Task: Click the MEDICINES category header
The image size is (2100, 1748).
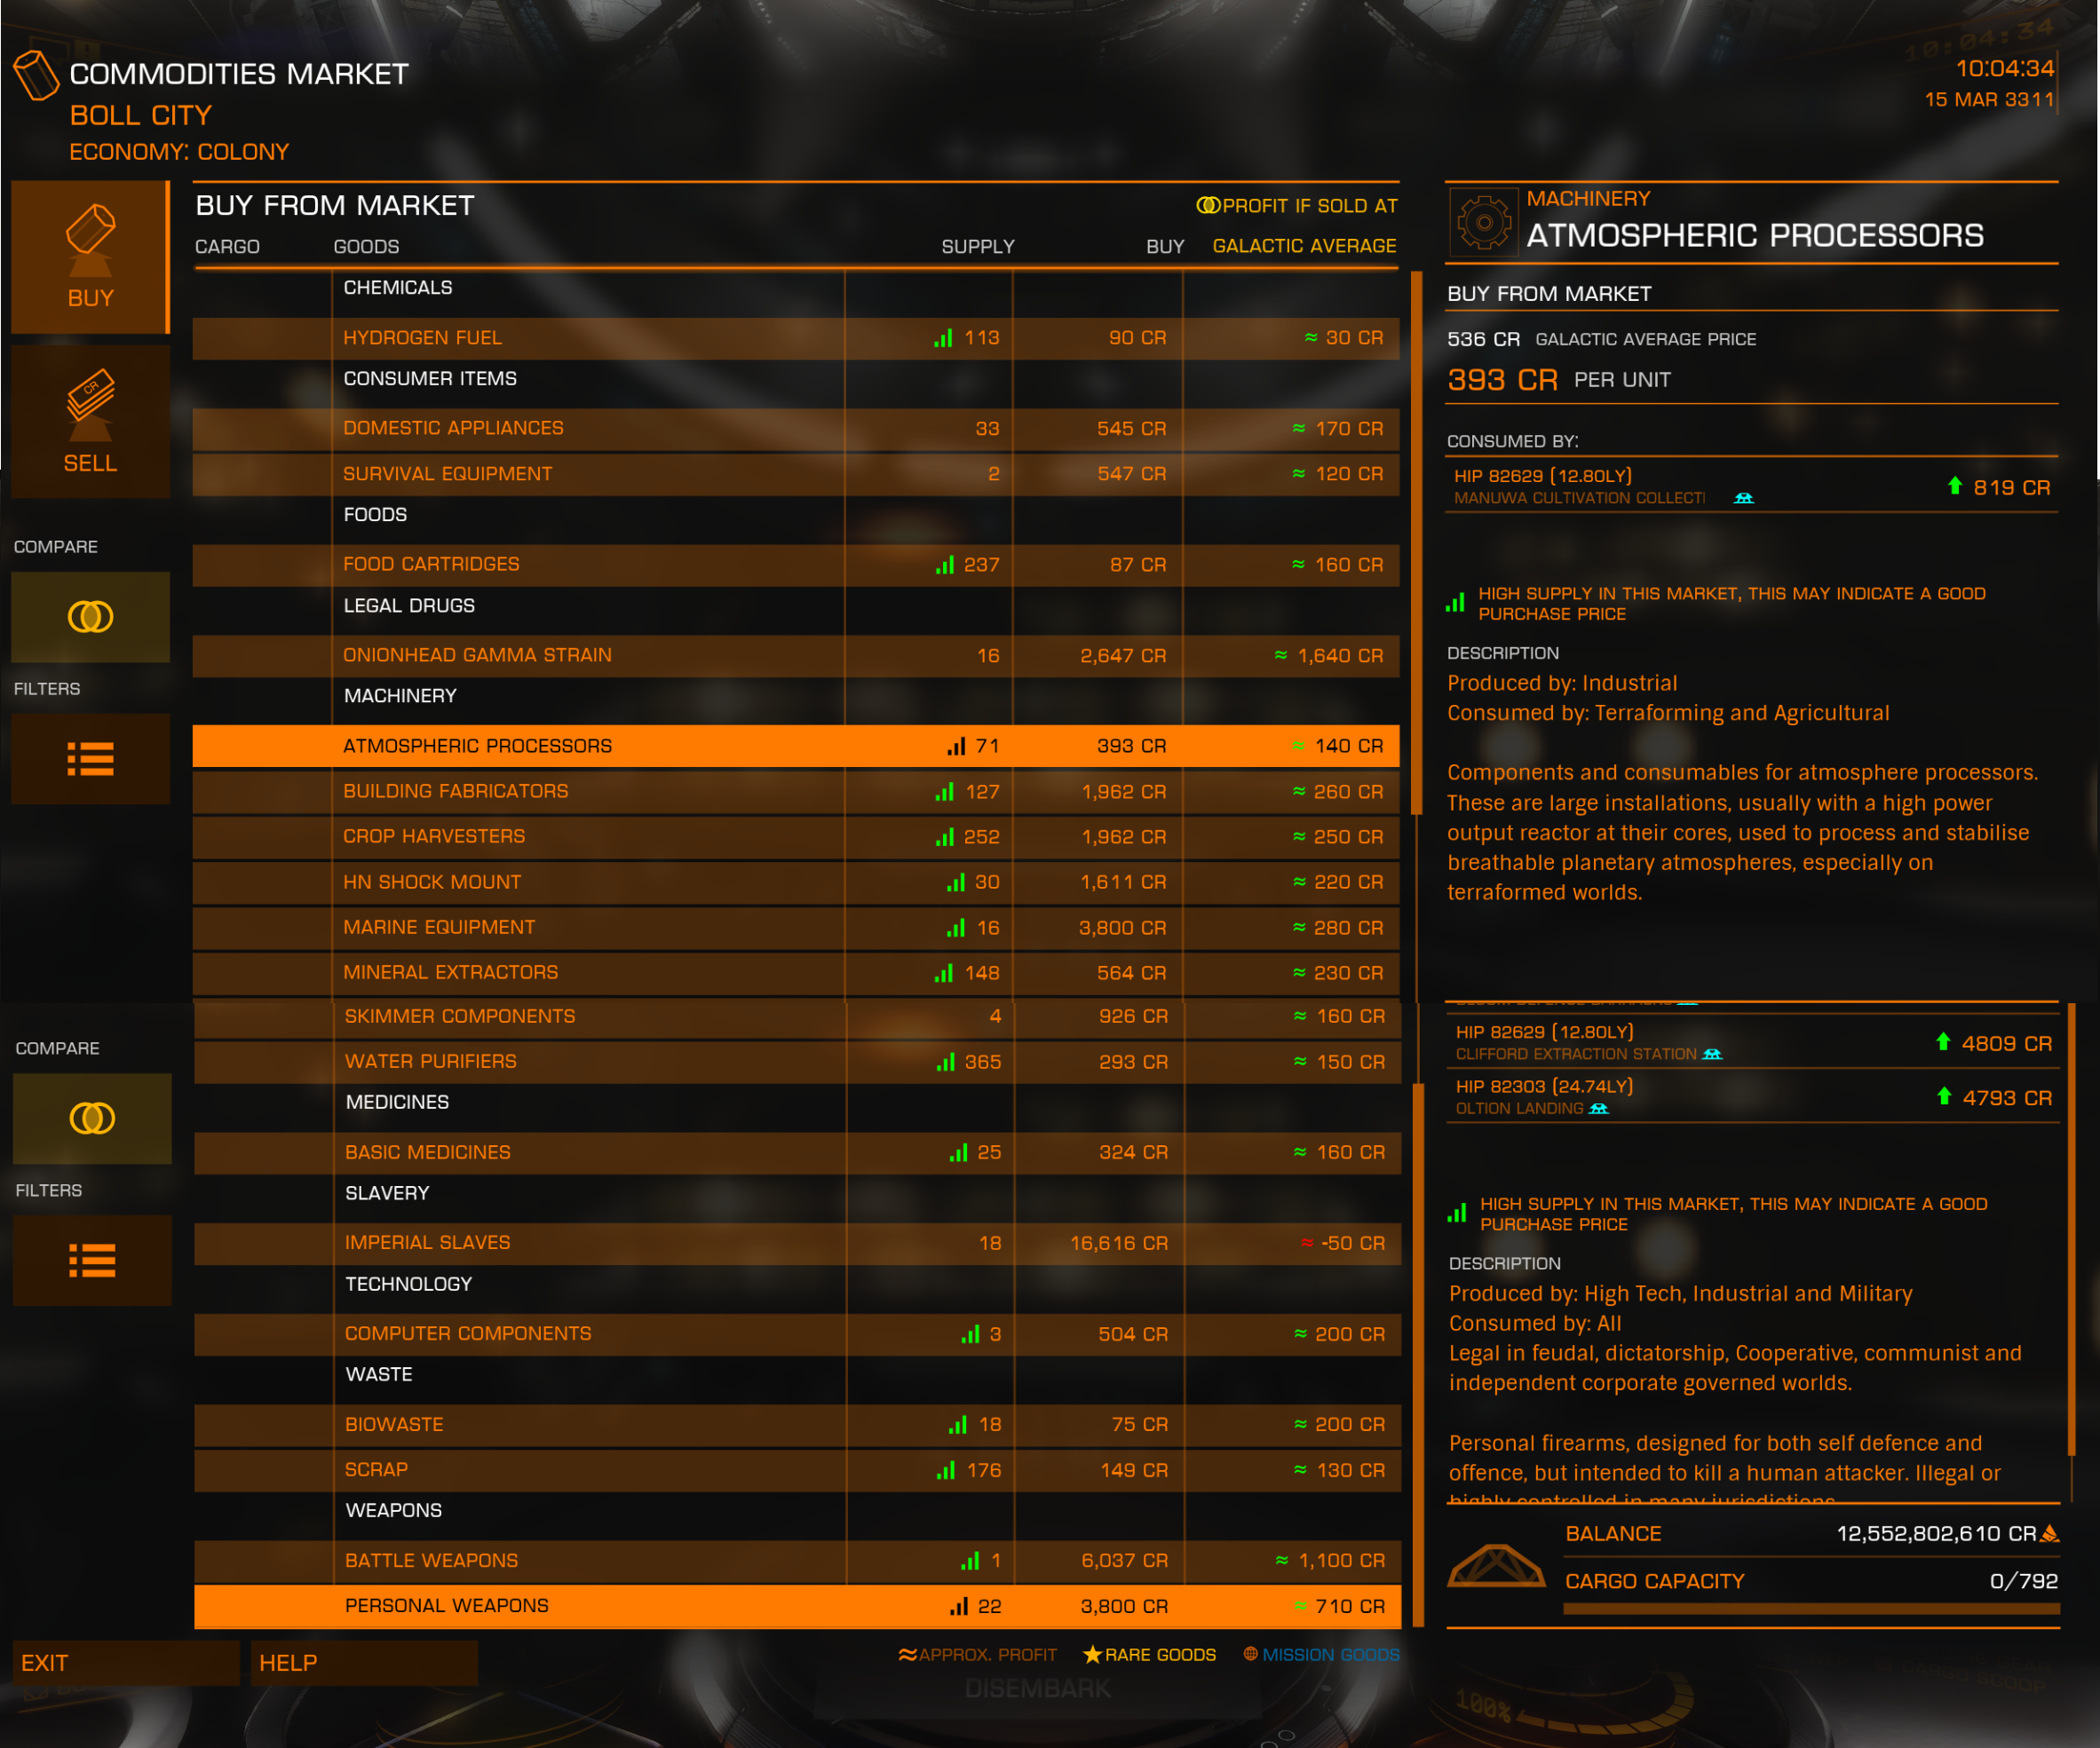Action: coord(397,1102)
